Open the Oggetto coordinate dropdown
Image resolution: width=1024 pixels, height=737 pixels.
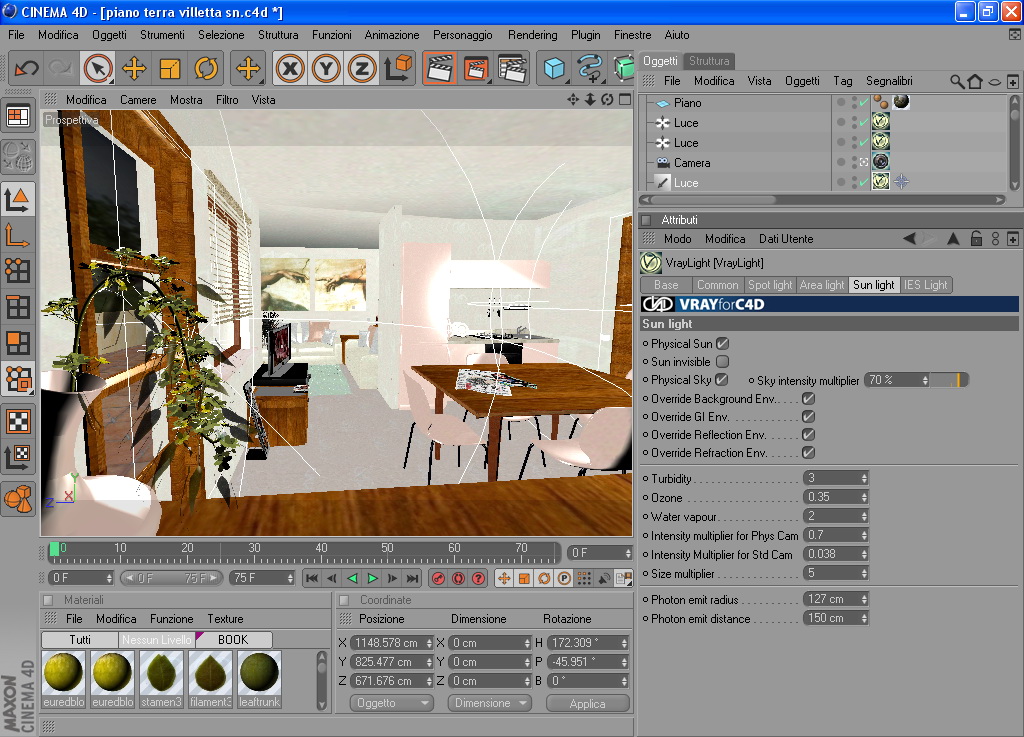pyautogui.click(x=392, y=703)
